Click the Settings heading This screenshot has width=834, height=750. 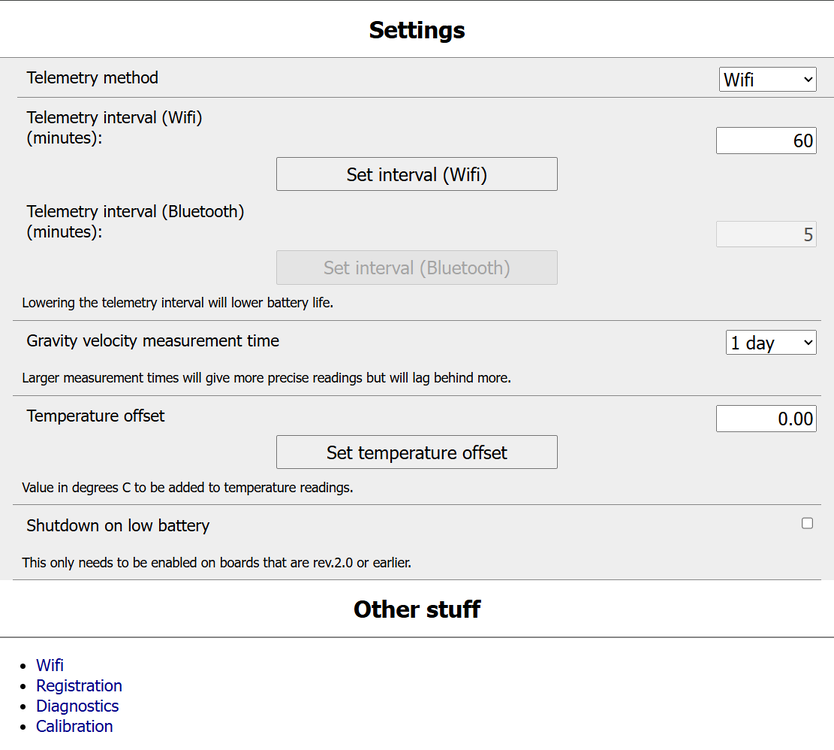click(x=417, y=30)
